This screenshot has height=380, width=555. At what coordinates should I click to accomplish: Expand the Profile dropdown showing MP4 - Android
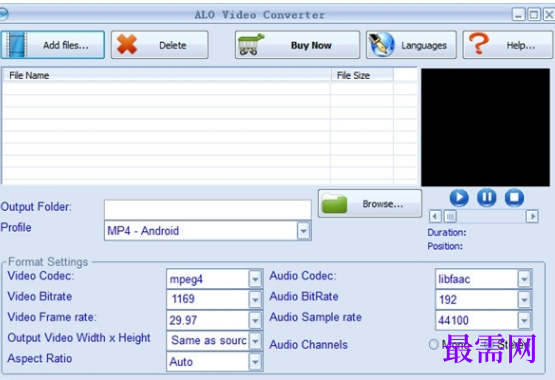click(x=303, y=231)
